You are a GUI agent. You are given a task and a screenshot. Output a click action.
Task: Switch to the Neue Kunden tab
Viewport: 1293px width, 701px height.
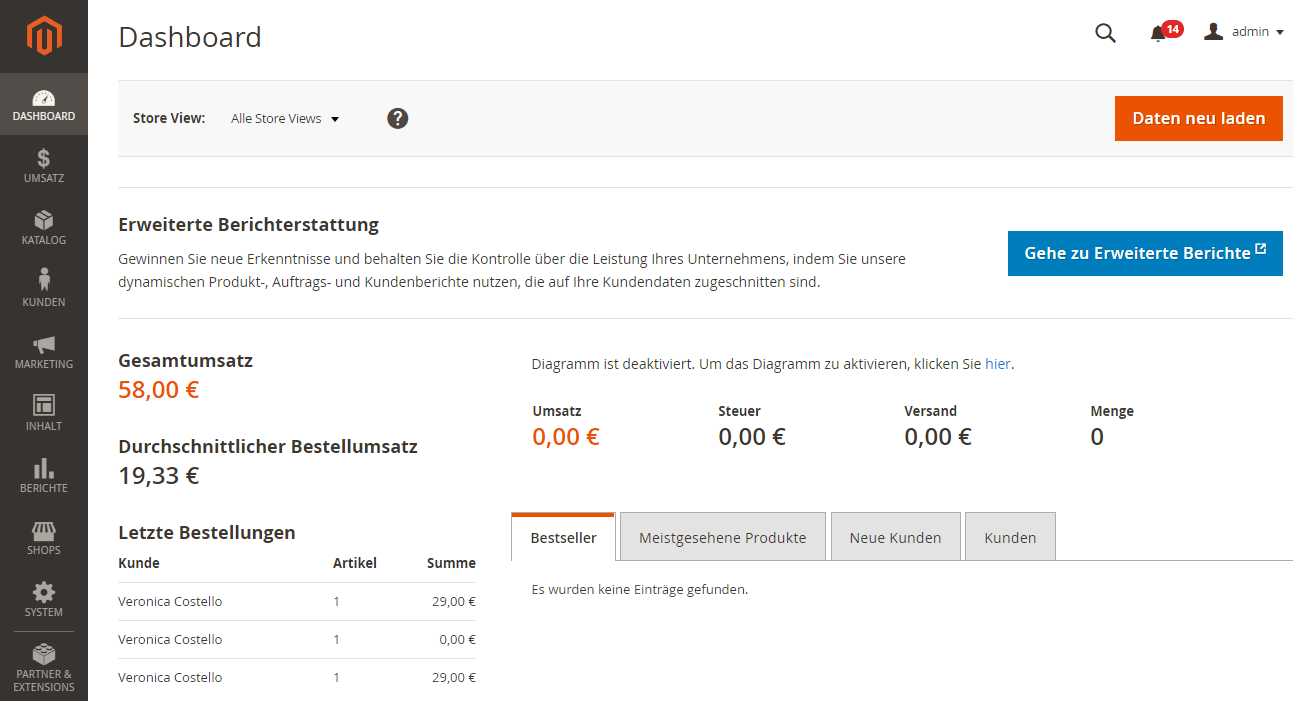tap(895, 536)
